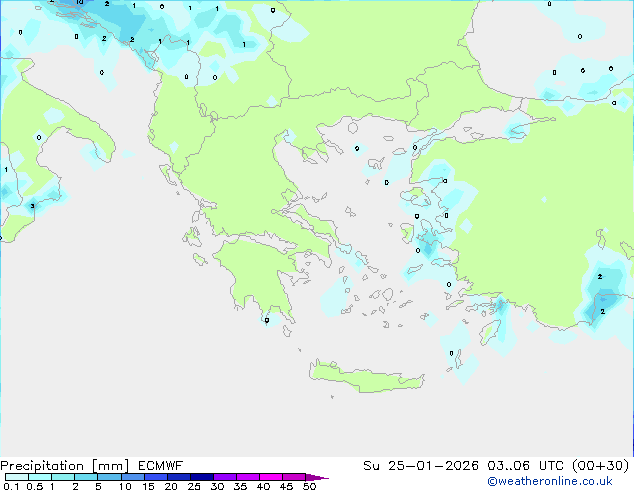Click the '03..06 UTC' time text
The image size is (634, 490).
tap(525, 466)
